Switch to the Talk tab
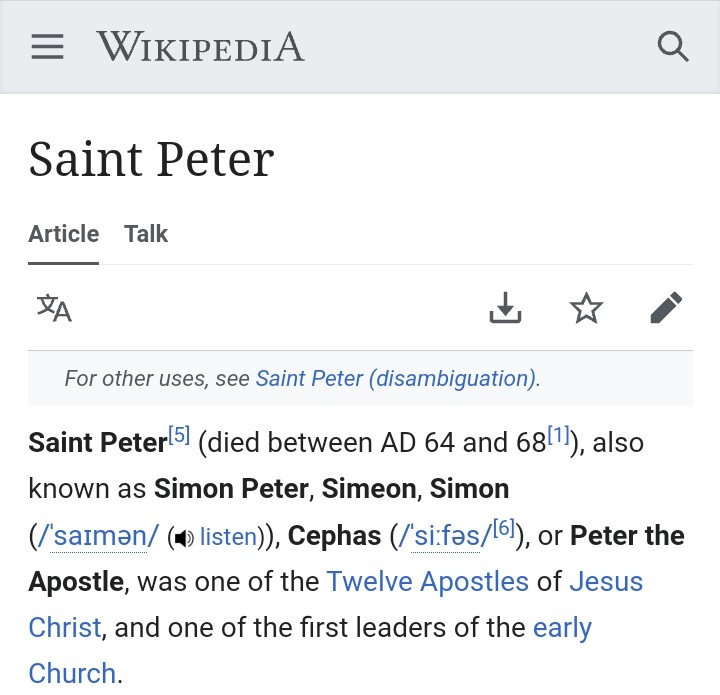Image resolution: width=720 pixels, height=695 pixels. [x=146, y=234]
